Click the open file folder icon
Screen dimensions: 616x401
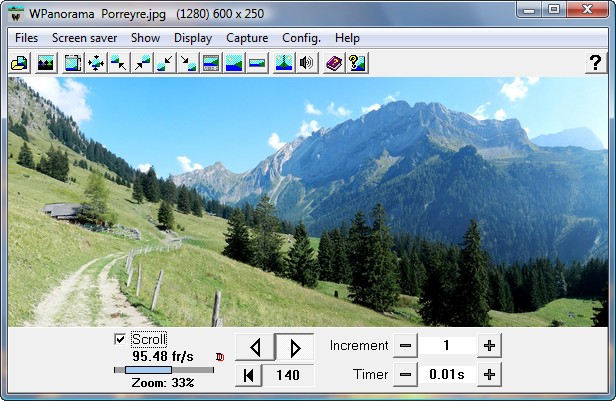[18, 63]
